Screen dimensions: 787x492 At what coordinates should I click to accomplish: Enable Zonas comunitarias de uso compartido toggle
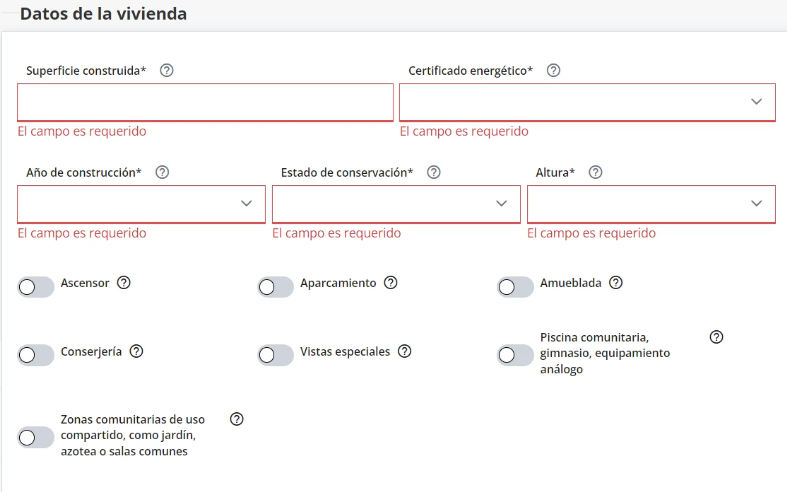(x=36, y=438)
